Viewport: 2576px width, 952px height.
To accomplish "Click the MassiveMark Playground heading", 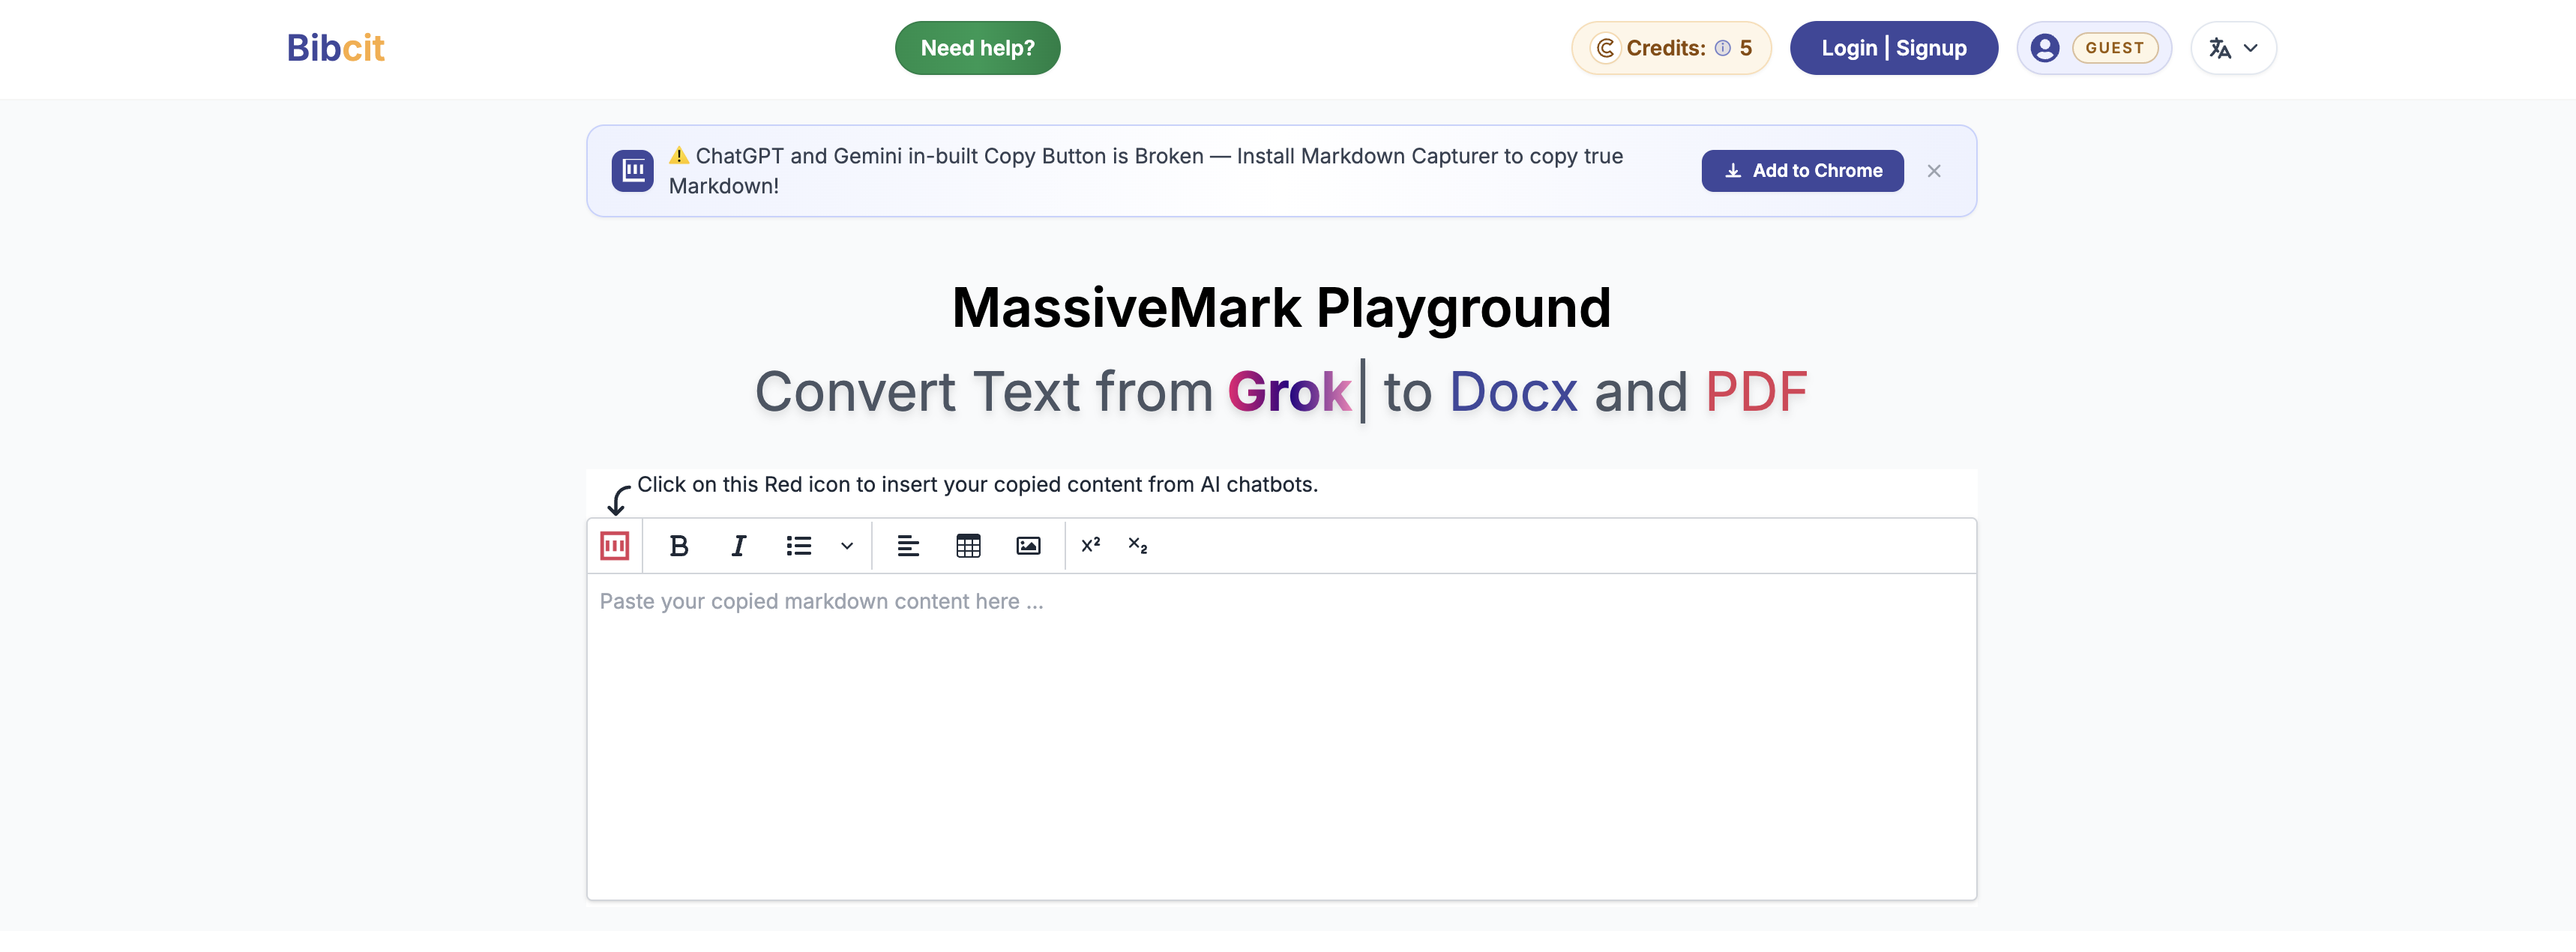I will (x=1281, y=307).
